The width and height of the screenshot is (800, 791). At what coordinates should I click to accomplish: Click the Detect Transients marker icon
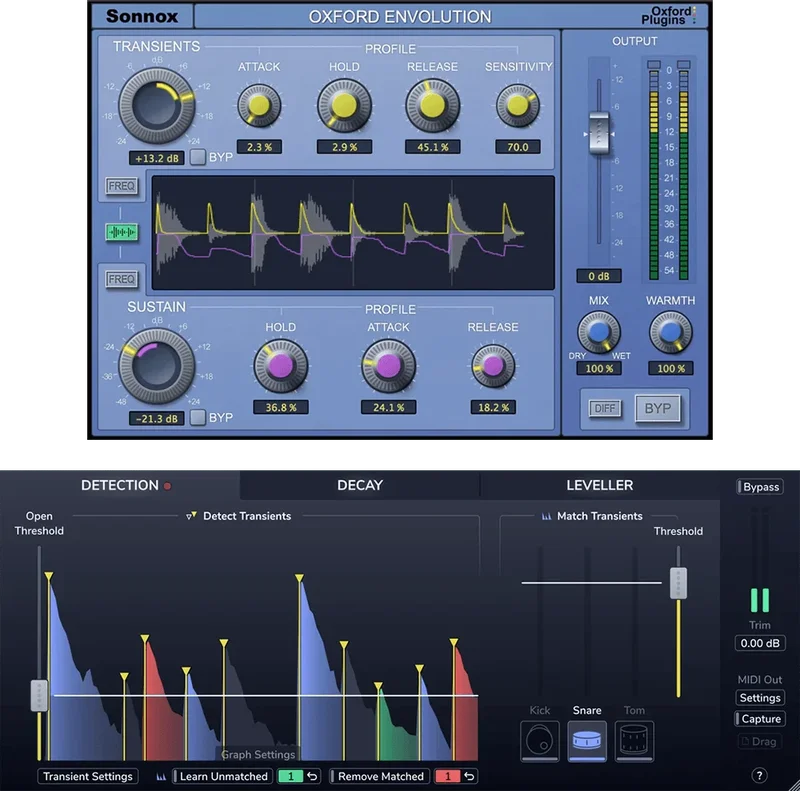(x=191, y=516)
